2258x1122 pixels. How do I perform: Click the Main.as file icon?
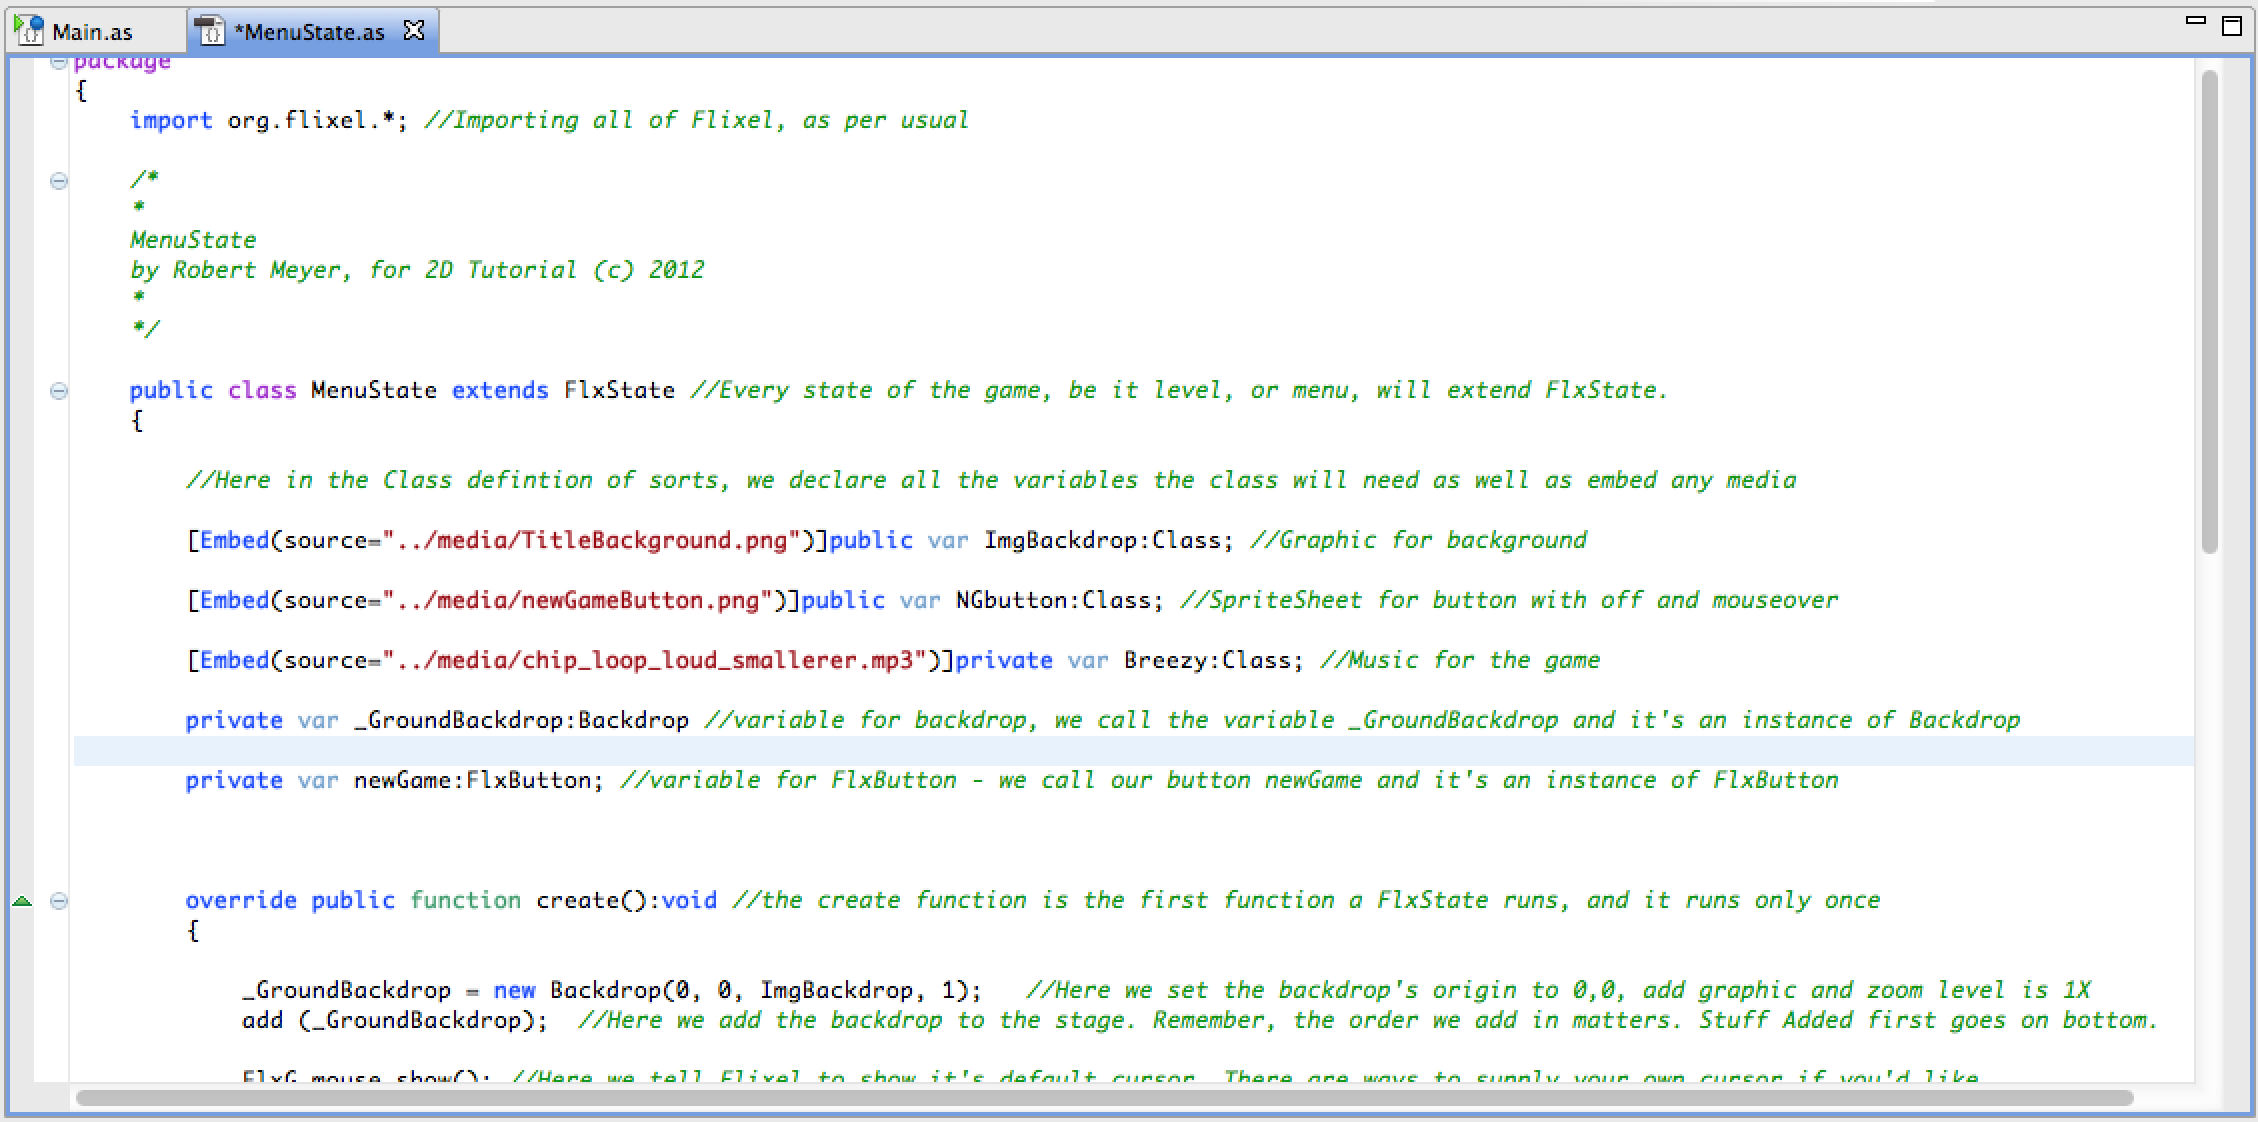pos(29,30)
